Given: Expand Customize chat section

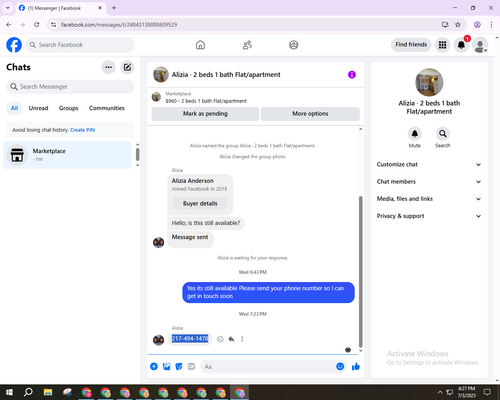Looking at the screenshot, I should click(429, 164).
